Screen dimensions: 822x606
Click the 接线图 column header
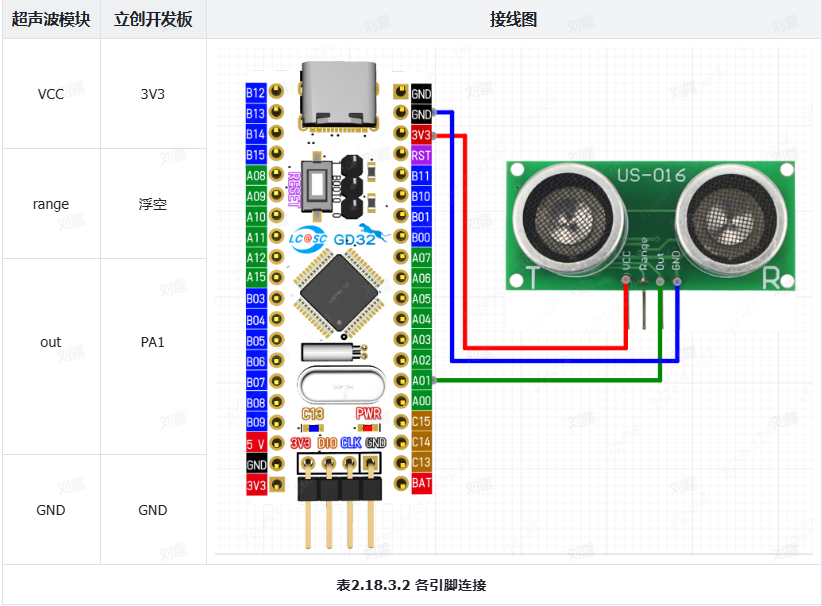(513, 19)
